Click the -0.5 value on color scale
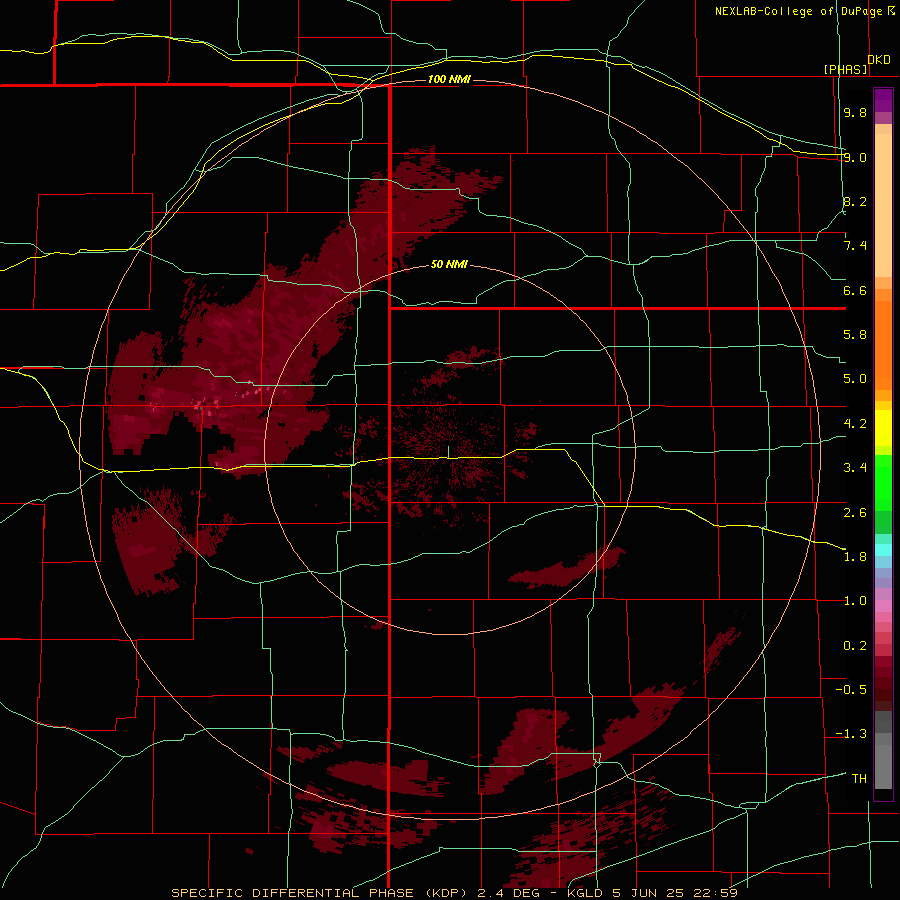900x900 pixels. pyautogui.click(x=851, y=690)
